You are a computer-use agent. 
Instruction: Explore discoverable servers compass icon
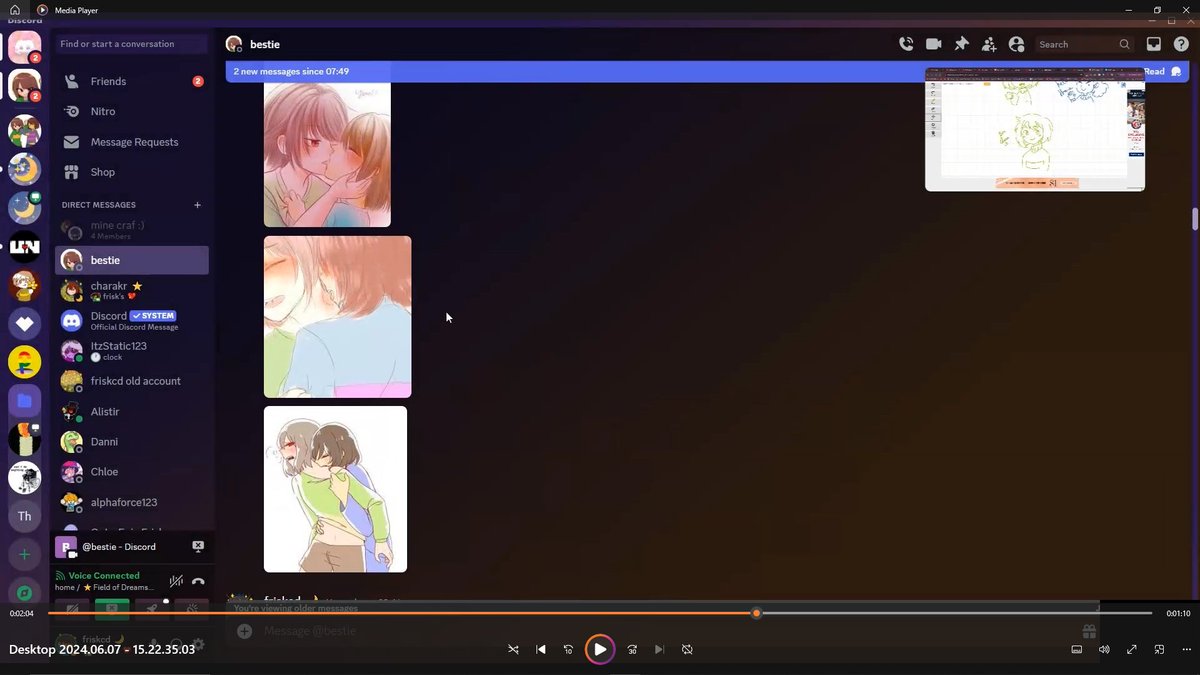tap(24, 592)
